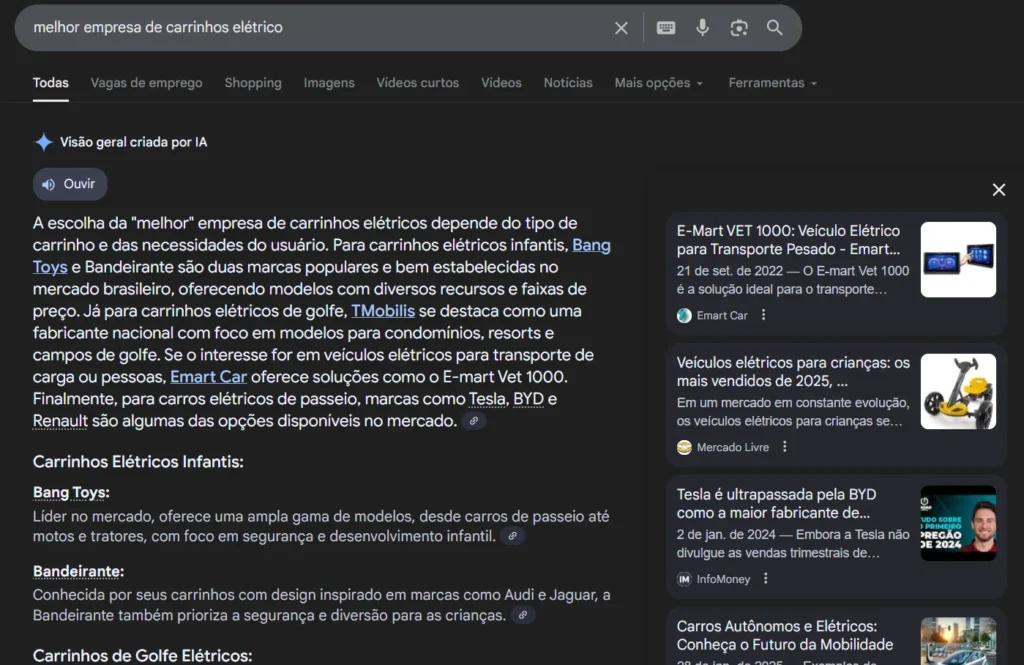Open the three-dot menu beside Mercado Livre
The width and height of the screenshot is (1024, 665).
[783, 448]
